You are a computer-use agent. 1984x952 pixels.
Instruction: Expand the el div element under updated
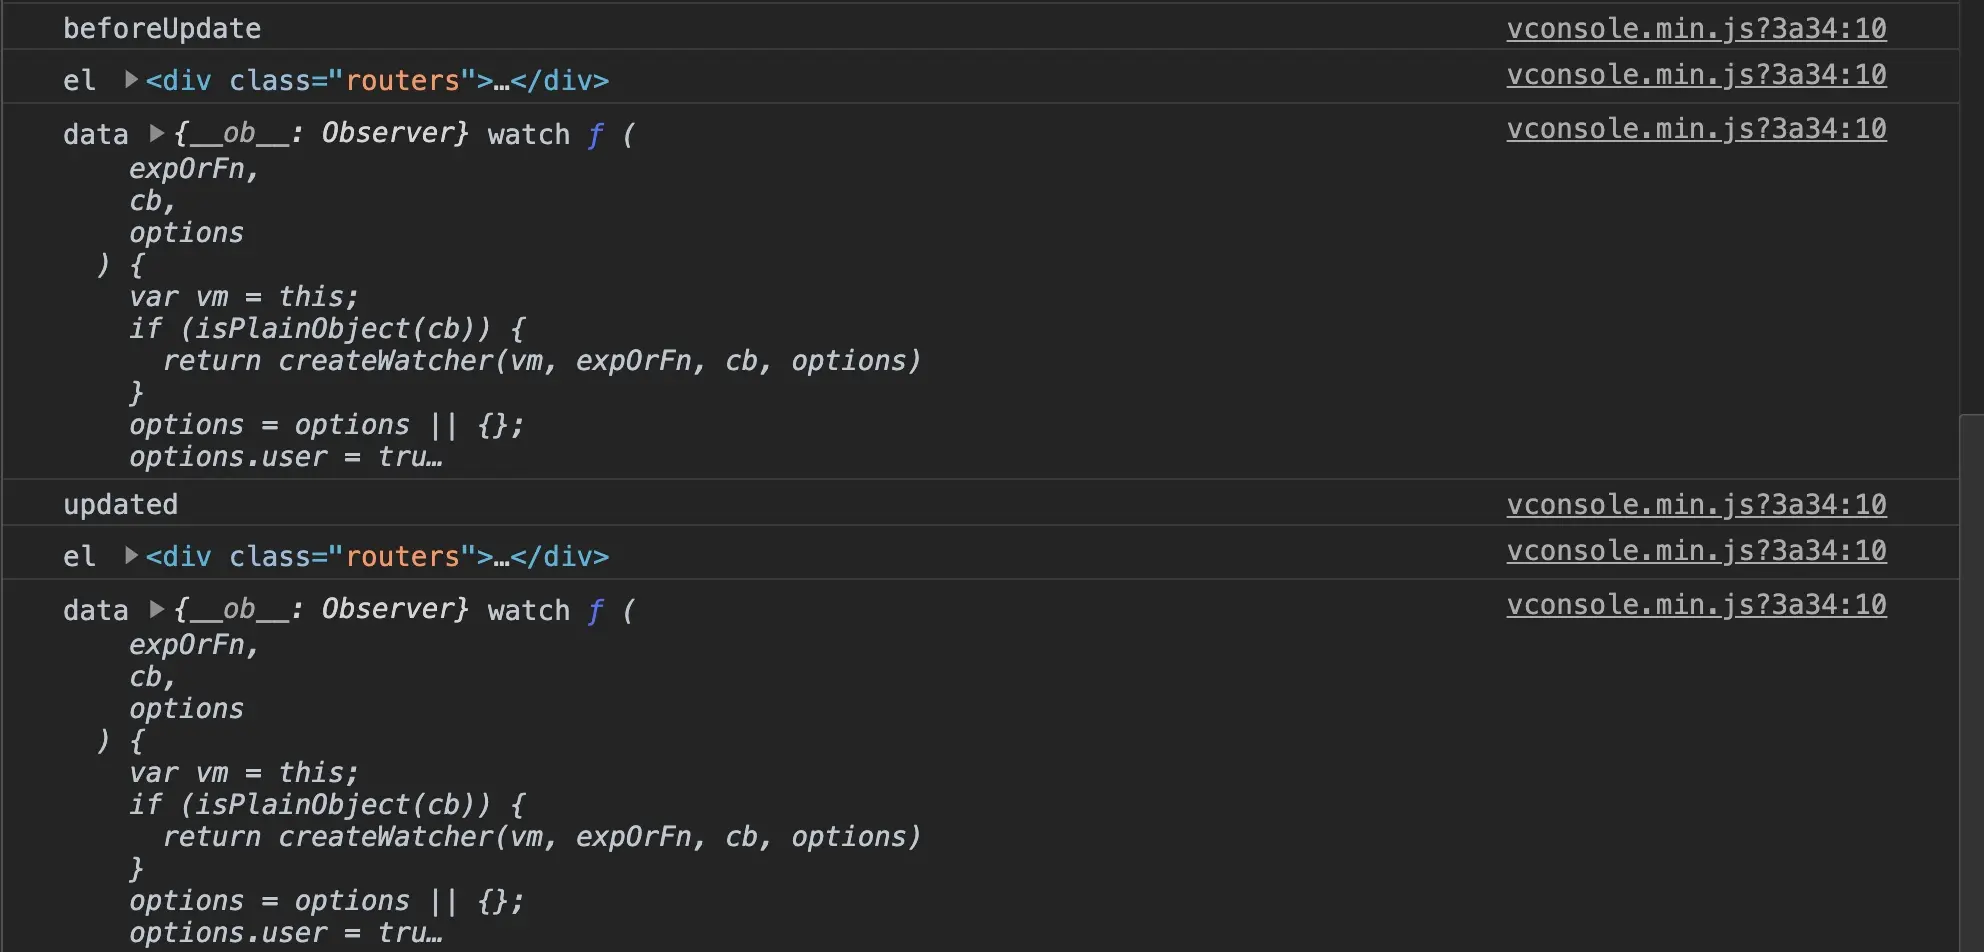coord(131,555)
